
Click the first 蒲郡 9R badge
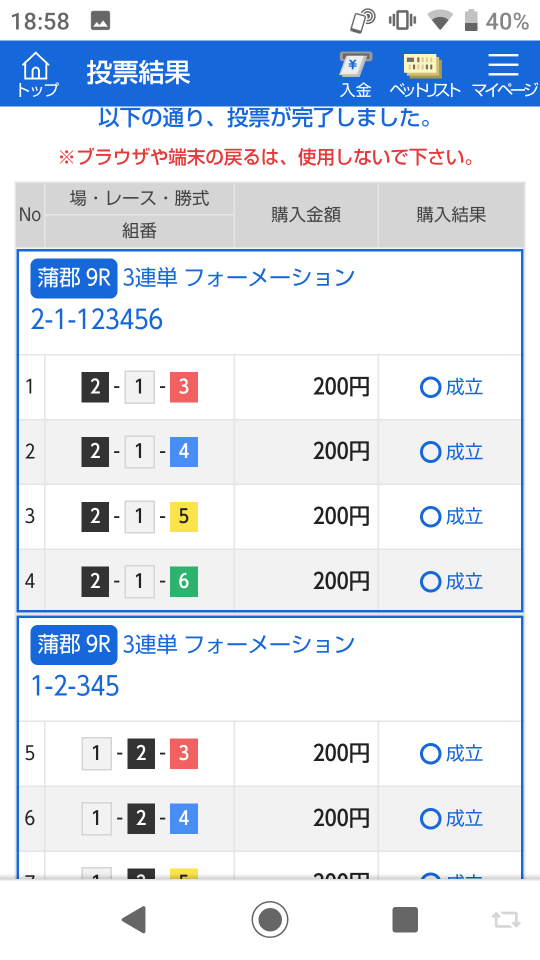tap(73, 279)
